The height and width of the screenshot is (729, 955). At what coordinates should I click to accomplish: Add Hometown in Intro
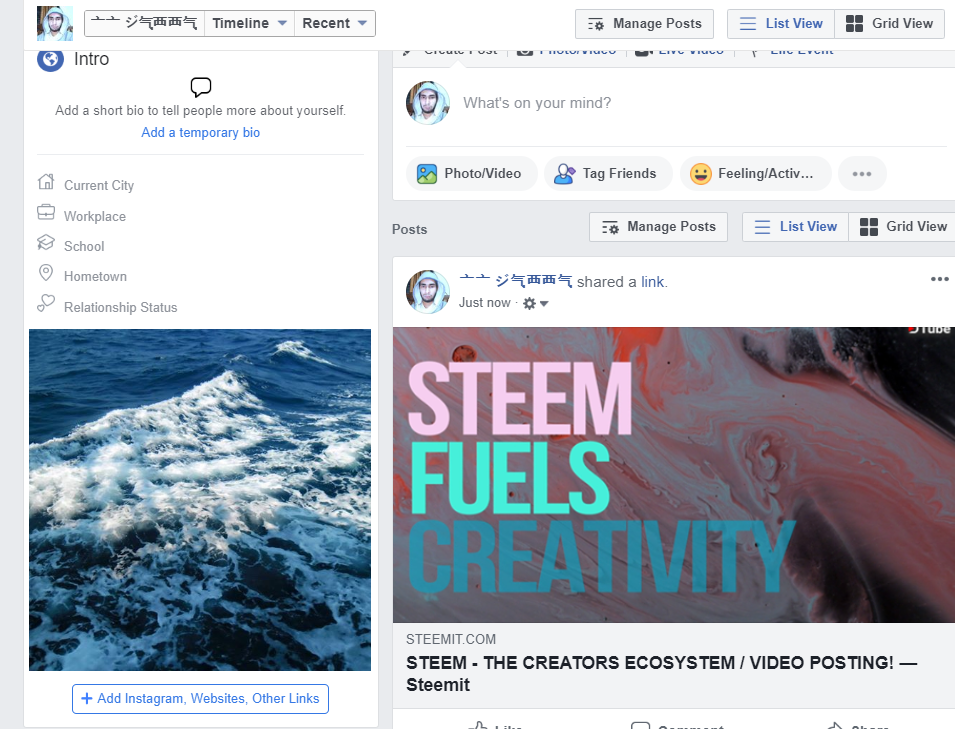(x=96, y=276)
